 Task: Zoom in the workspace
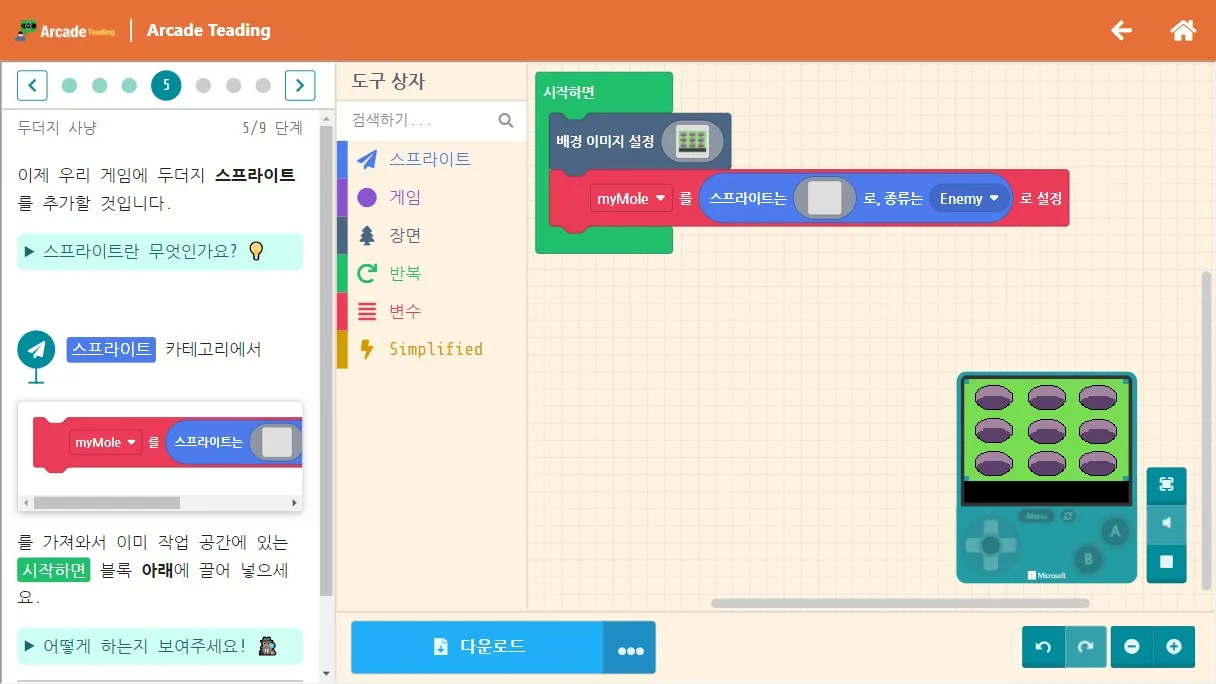[1174, 647]
